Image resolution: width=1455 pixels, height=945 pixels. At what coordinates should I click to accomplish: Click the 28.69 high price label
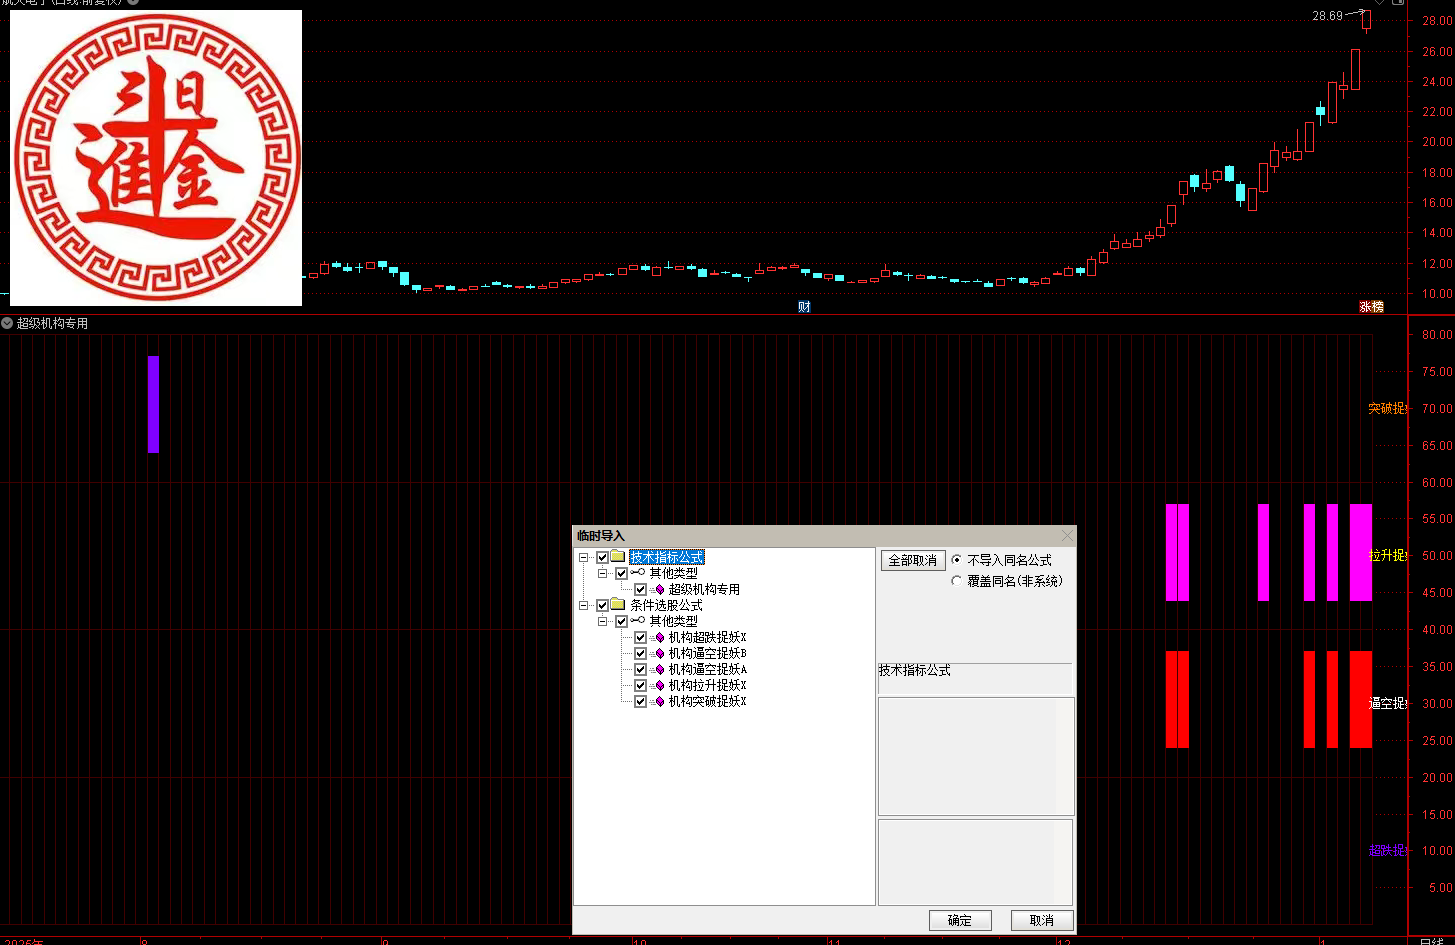click(x=1327, y=16)
